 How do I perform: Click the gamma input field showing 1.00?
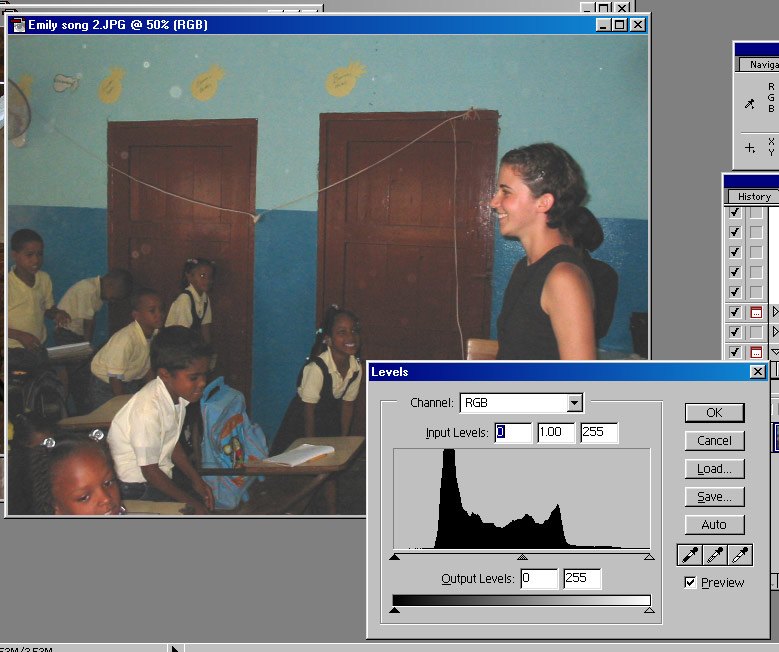click(556, 432)
